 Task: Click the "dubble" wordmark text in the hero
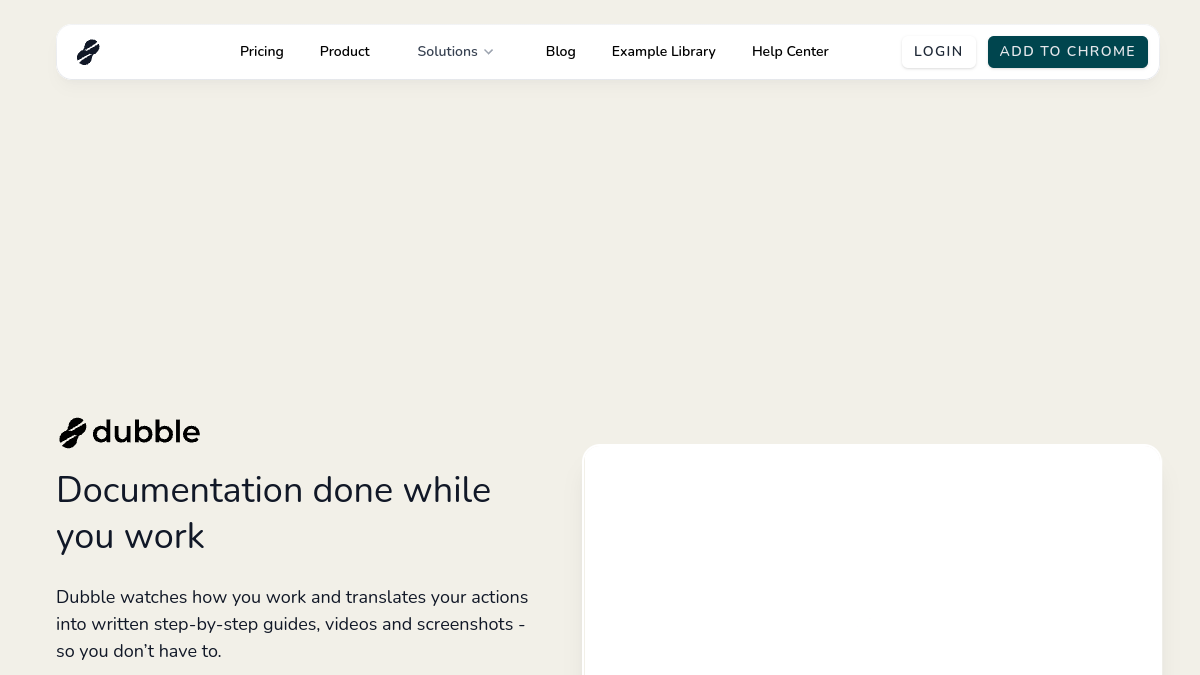click(146, 432)
